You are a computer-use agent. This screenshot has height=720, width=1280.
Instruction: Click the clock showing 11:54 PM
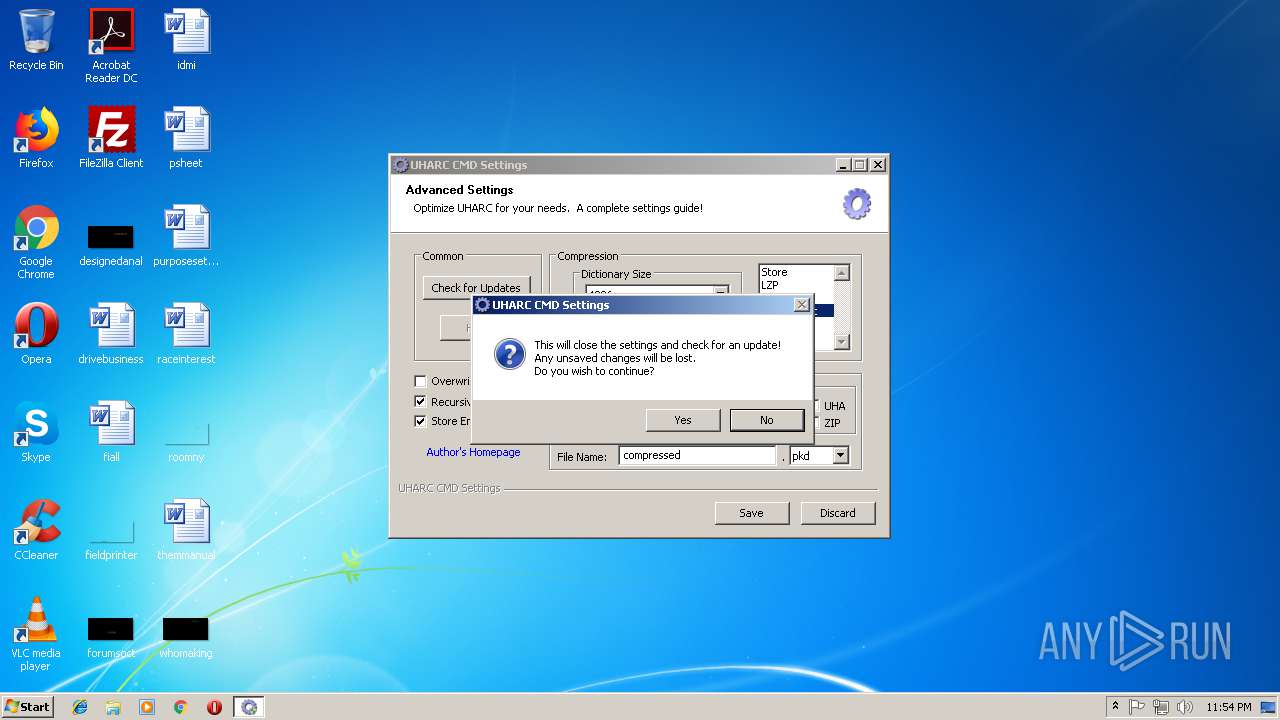click(x=1228, y=707)
